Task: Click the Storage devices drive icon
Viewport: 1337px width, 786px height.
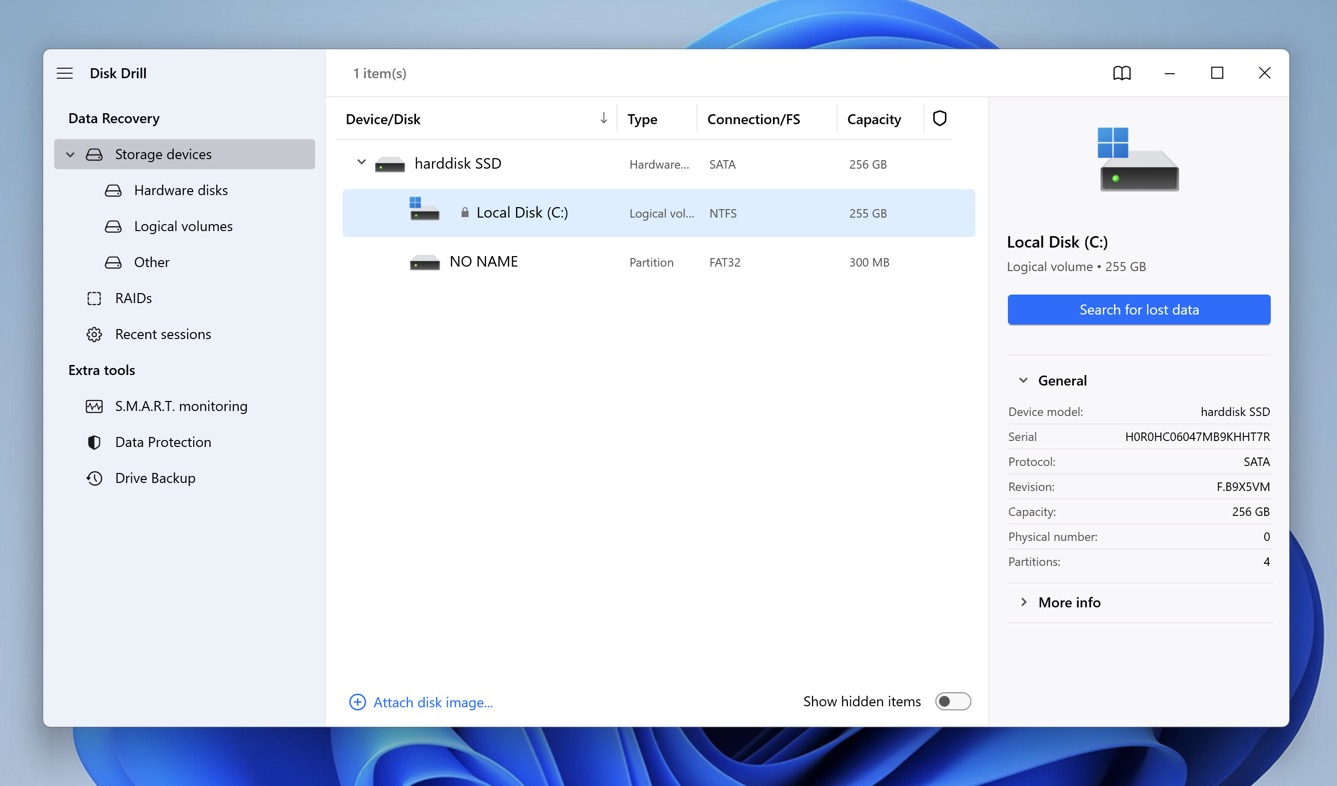Action: 94,154
